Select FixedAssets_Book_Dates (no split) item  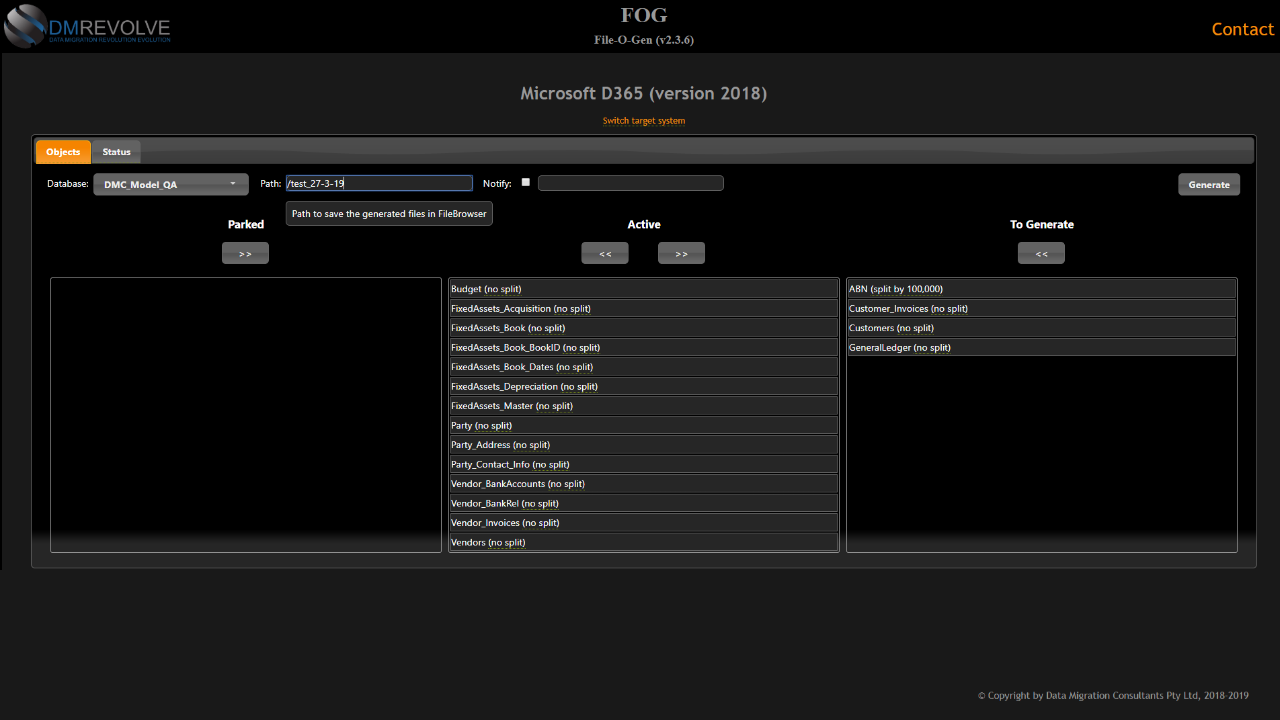(x=643, y=367)
